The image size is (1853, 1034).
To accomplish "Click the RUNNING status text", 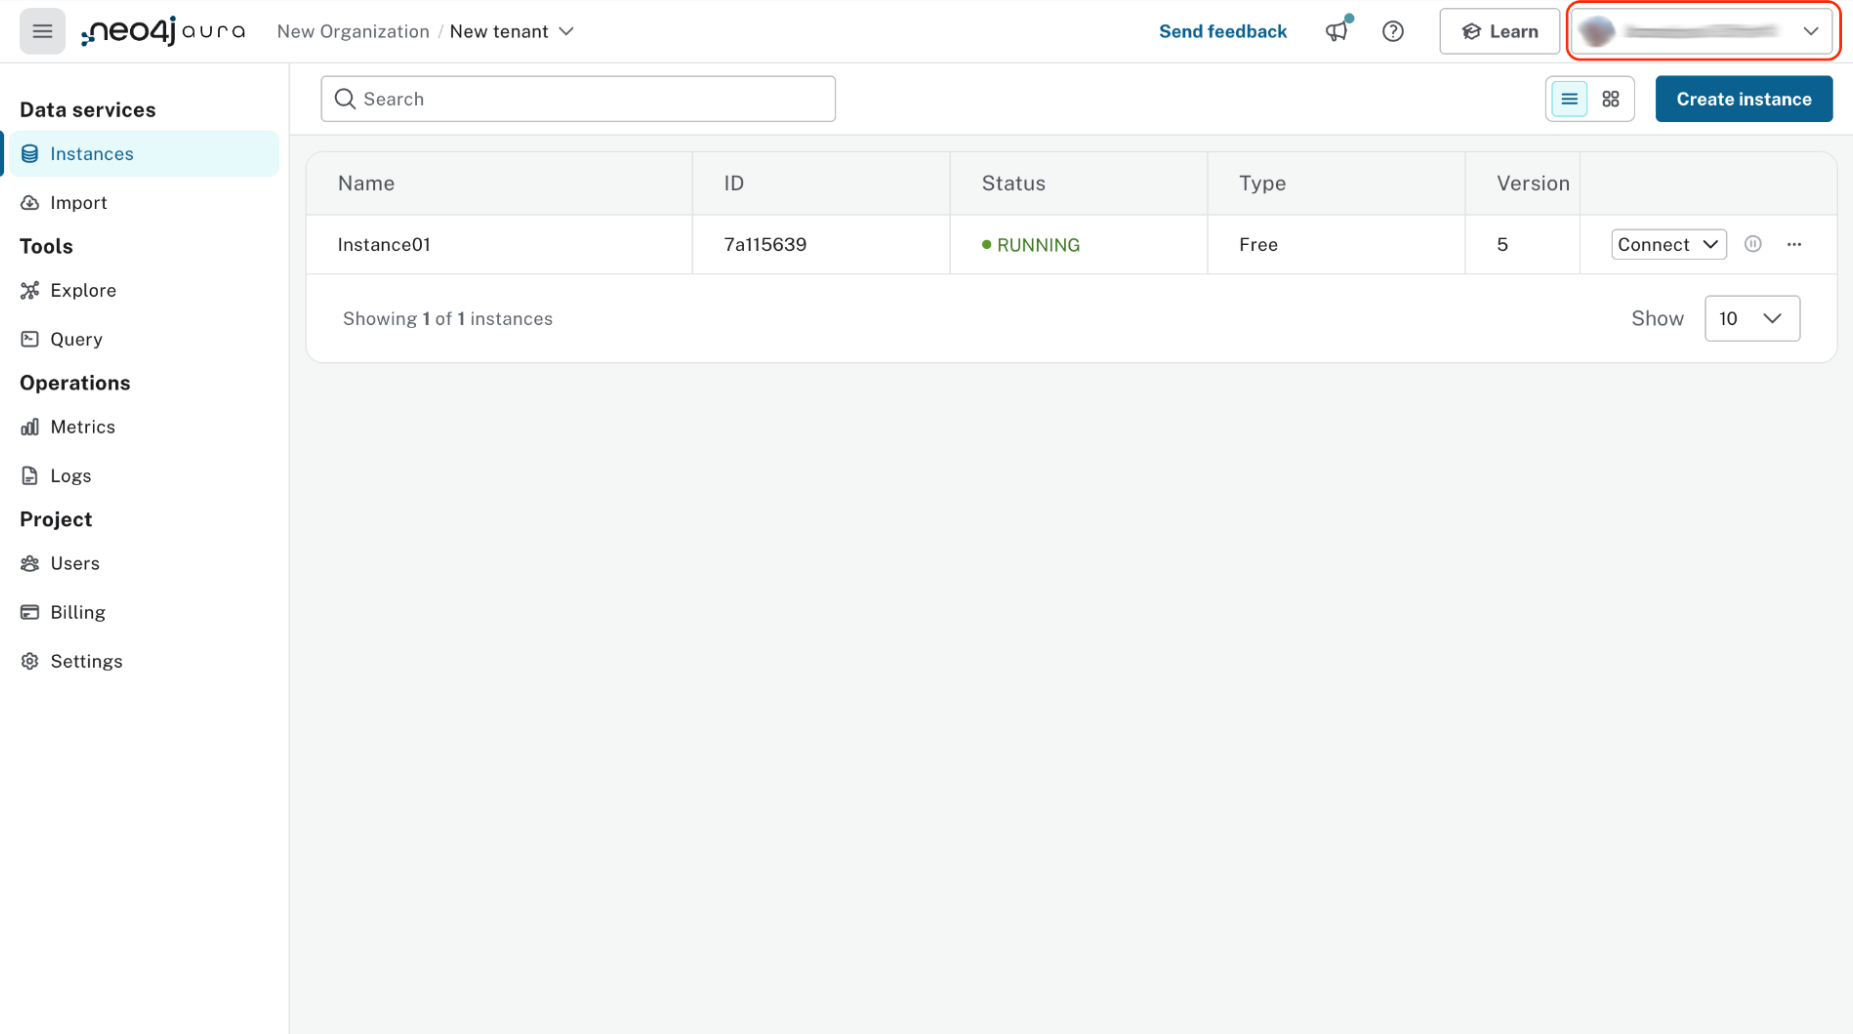I will 1038,245.
